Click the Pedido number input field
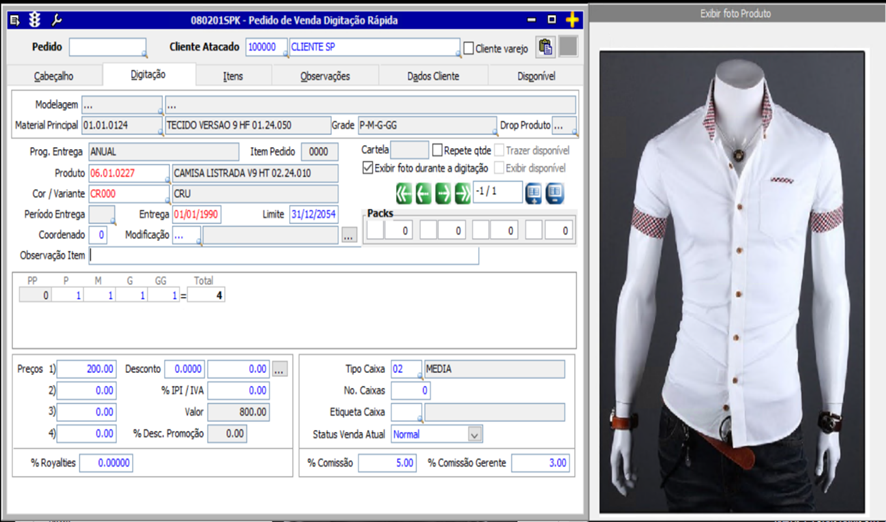886x522 pixels. point(107,47)
